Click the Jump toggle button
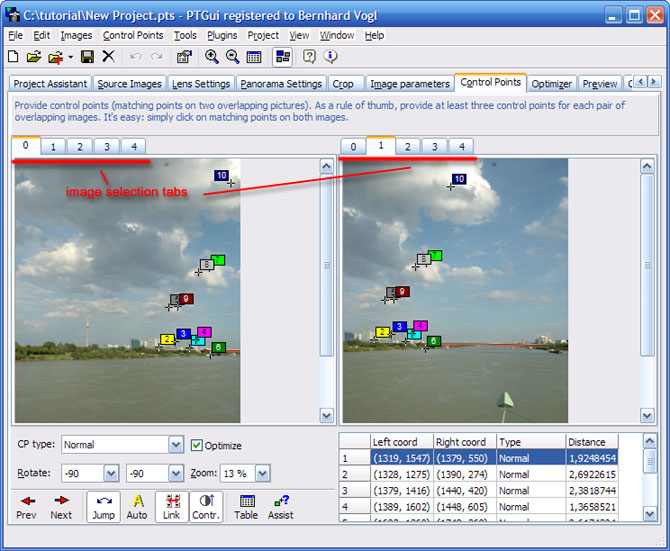Screen dimensions: 670x551 tap(104, 506)
